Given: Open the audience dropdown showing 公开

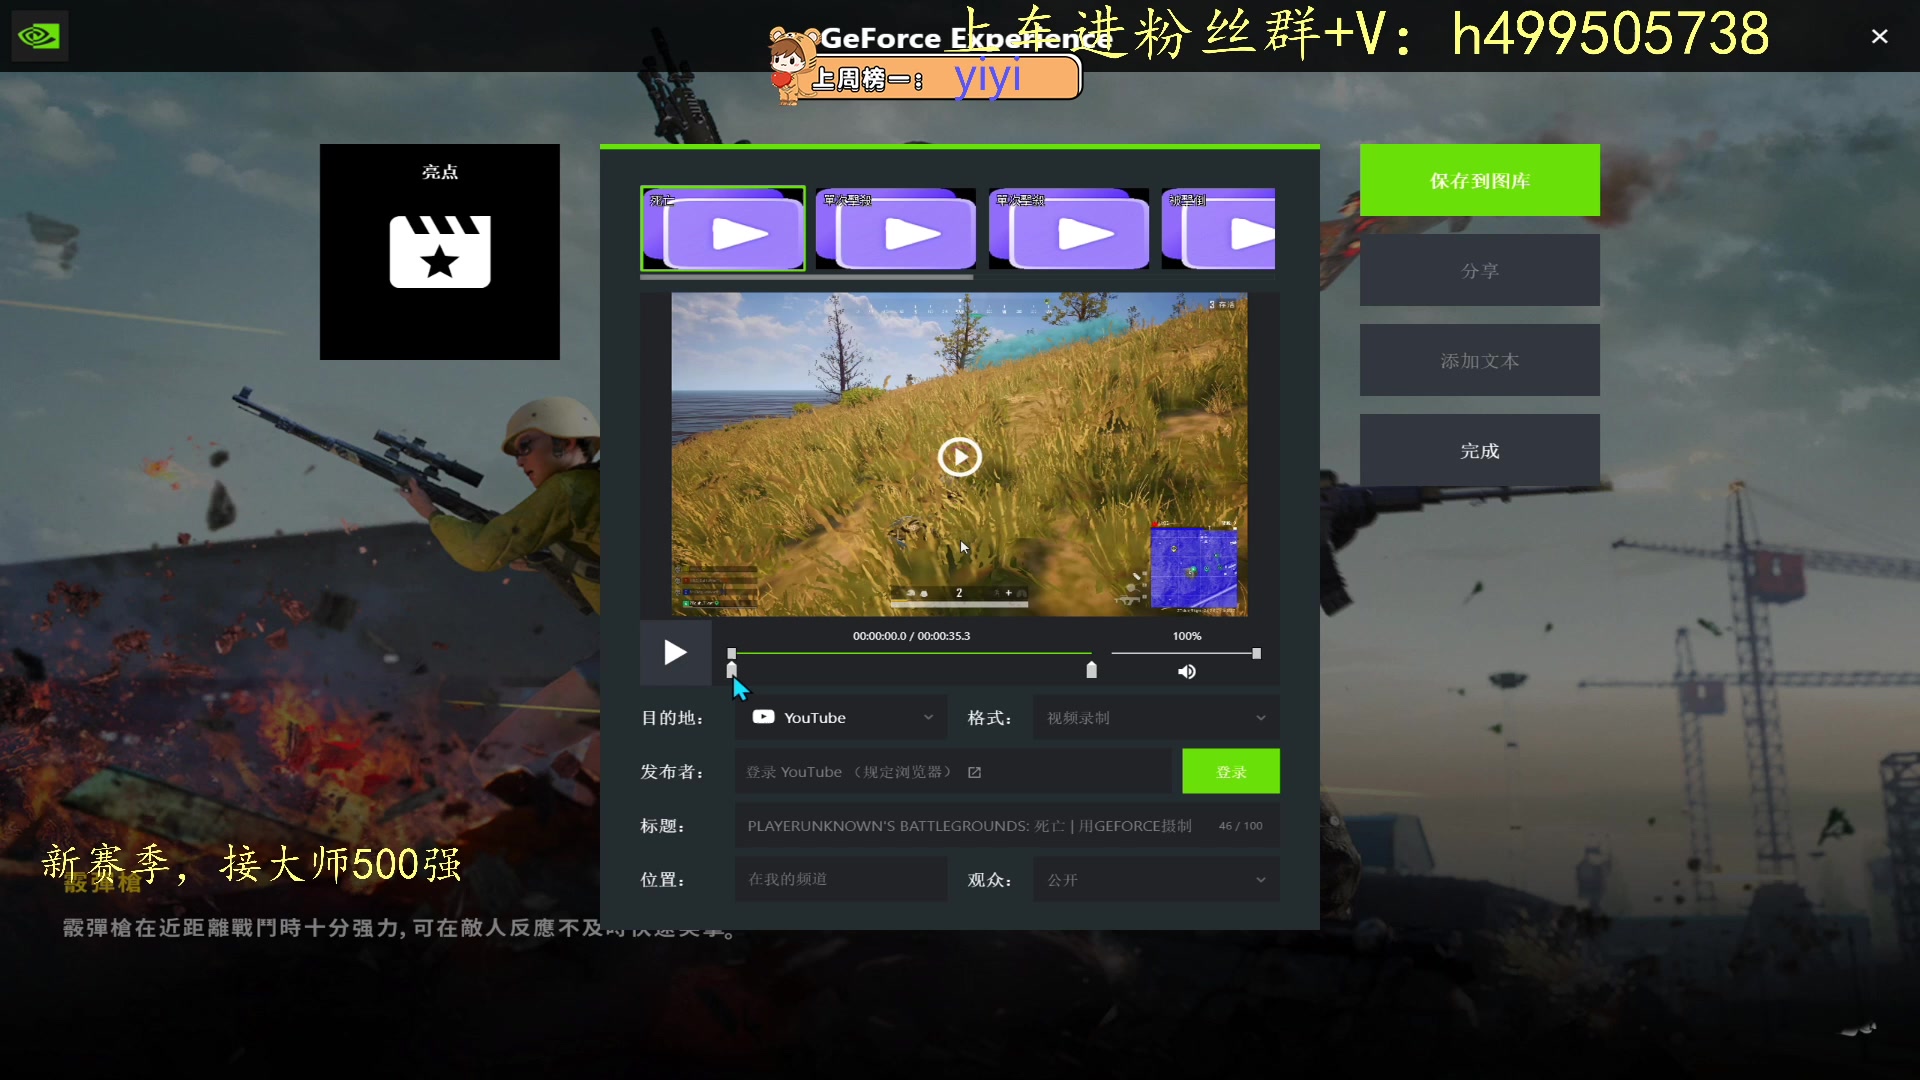Looking at the screenshot, I should tap(1156, 880).
